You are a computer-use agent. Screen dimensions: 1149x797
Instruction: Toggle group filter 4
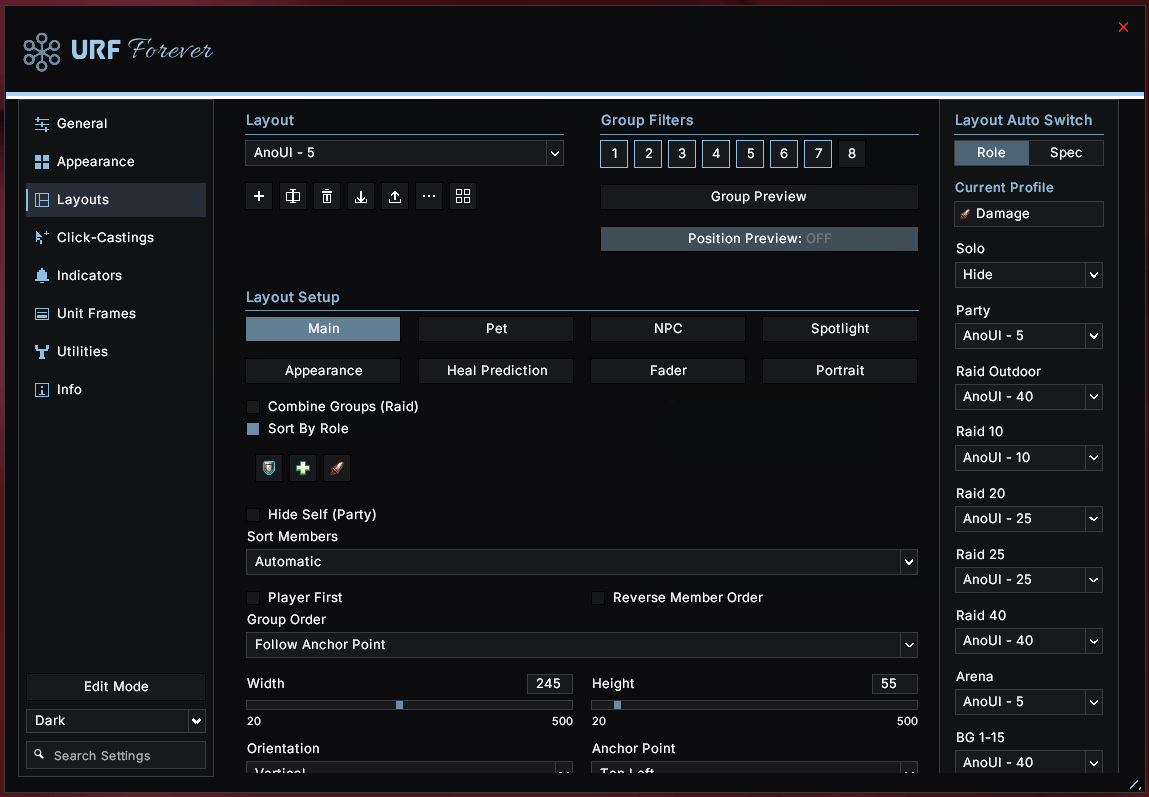716,154
